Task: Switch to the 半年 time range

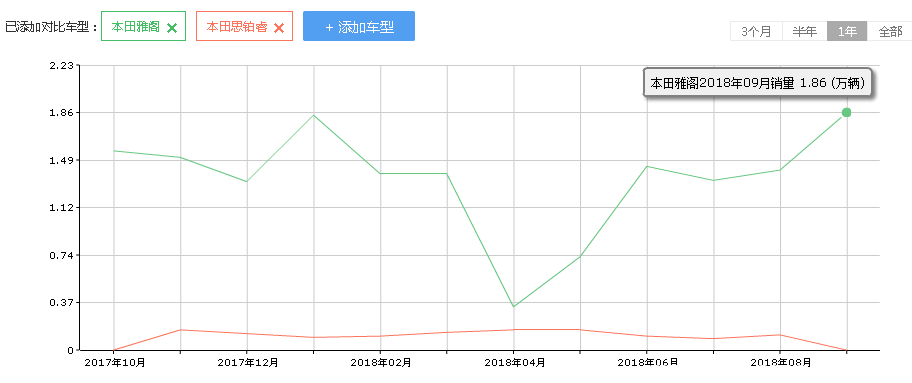Action: [x=804, y=31]
